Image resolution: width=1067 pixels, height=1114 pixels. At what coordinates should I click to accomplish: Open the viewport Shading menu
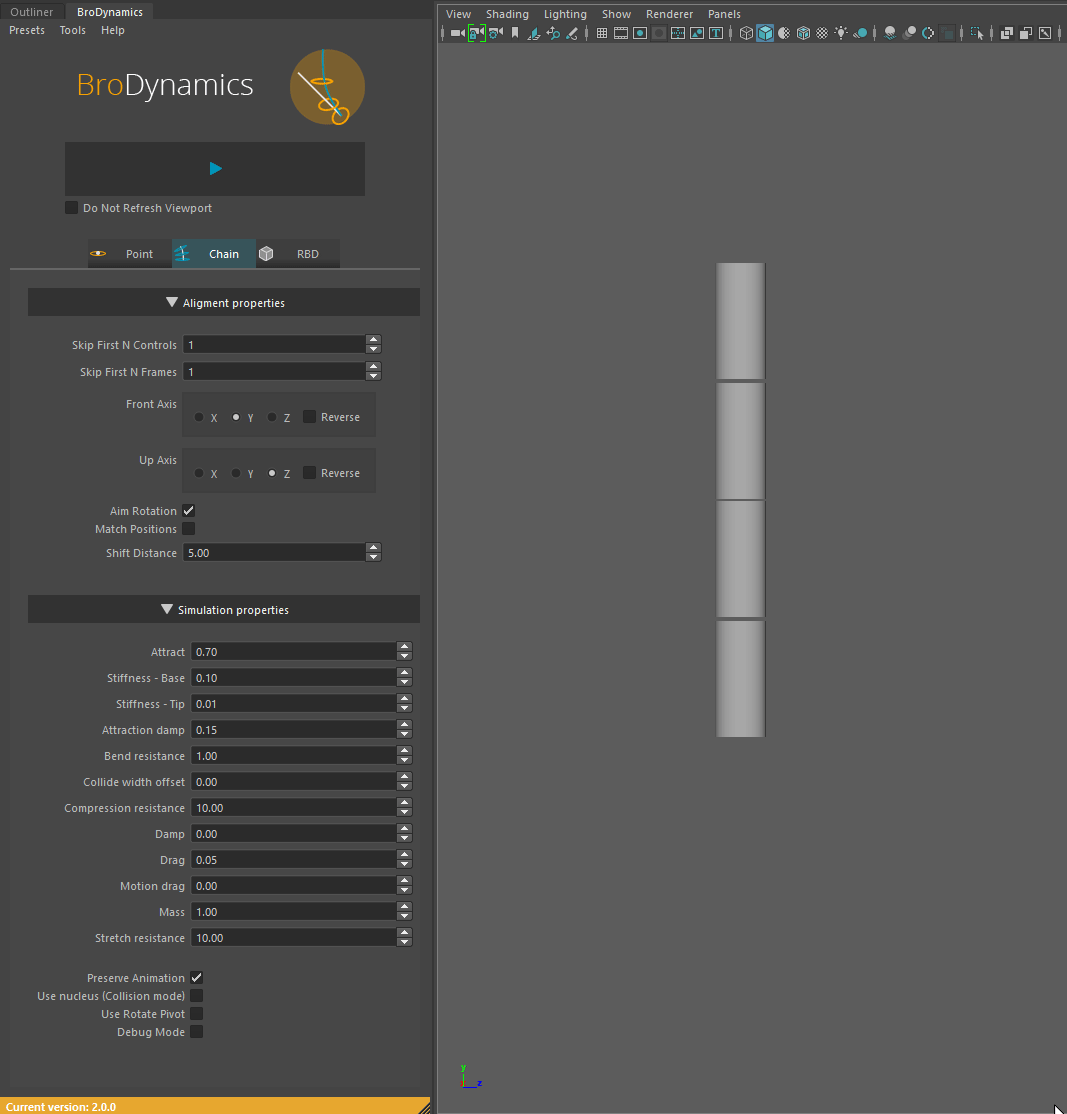click(507, 14)
